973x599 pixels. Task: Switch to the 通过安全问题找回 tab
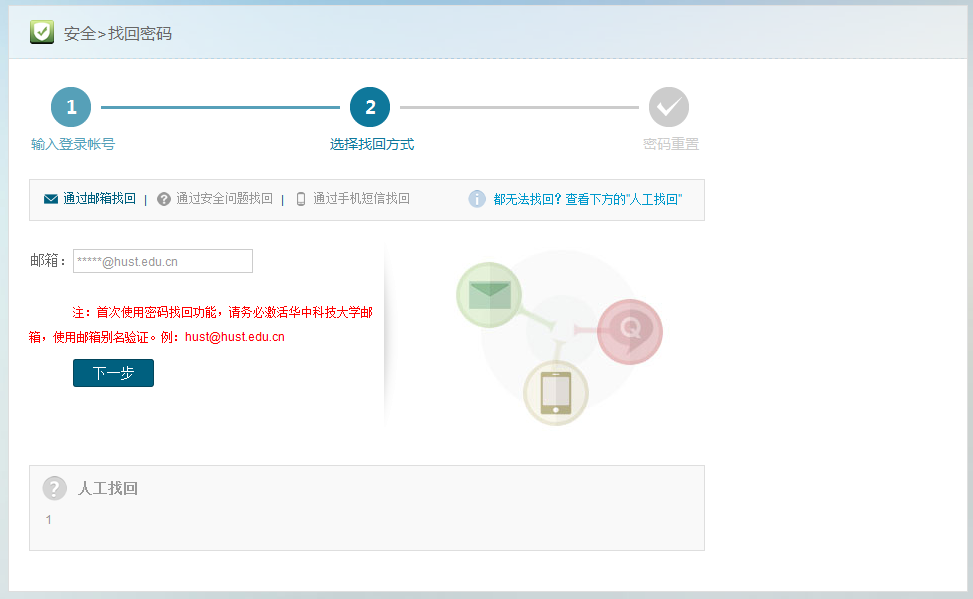click(x=224, y=199)
